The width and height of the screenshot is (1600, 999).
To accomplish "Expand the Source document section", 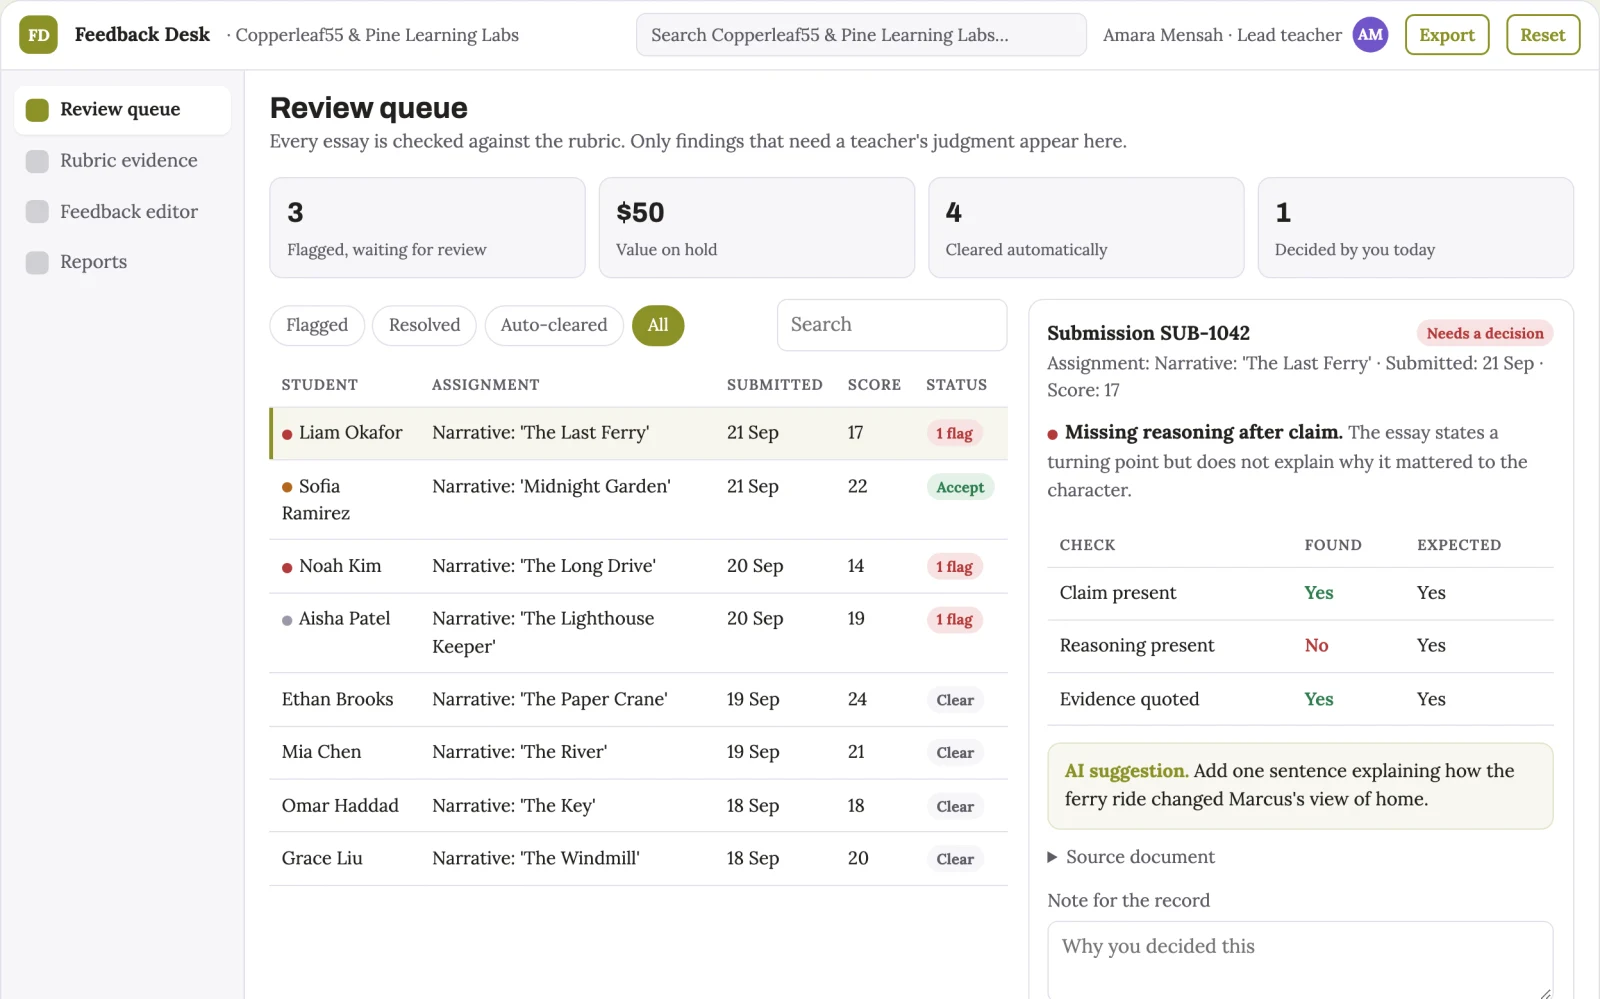I will [1131, 857].
